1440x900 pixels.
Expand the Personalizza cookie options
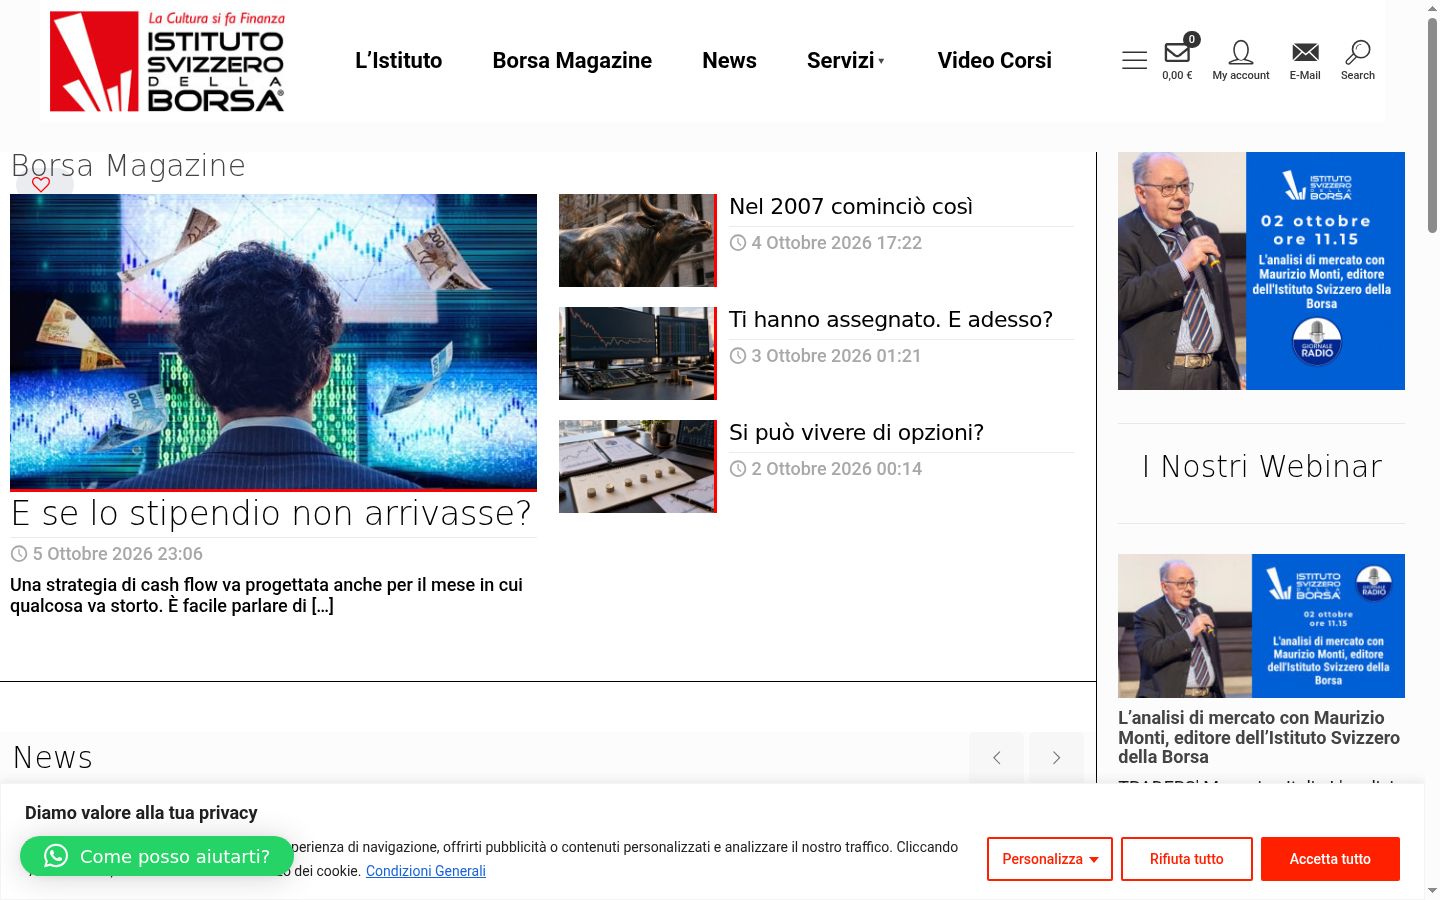pyautogui.click(x=1050, y=859)
